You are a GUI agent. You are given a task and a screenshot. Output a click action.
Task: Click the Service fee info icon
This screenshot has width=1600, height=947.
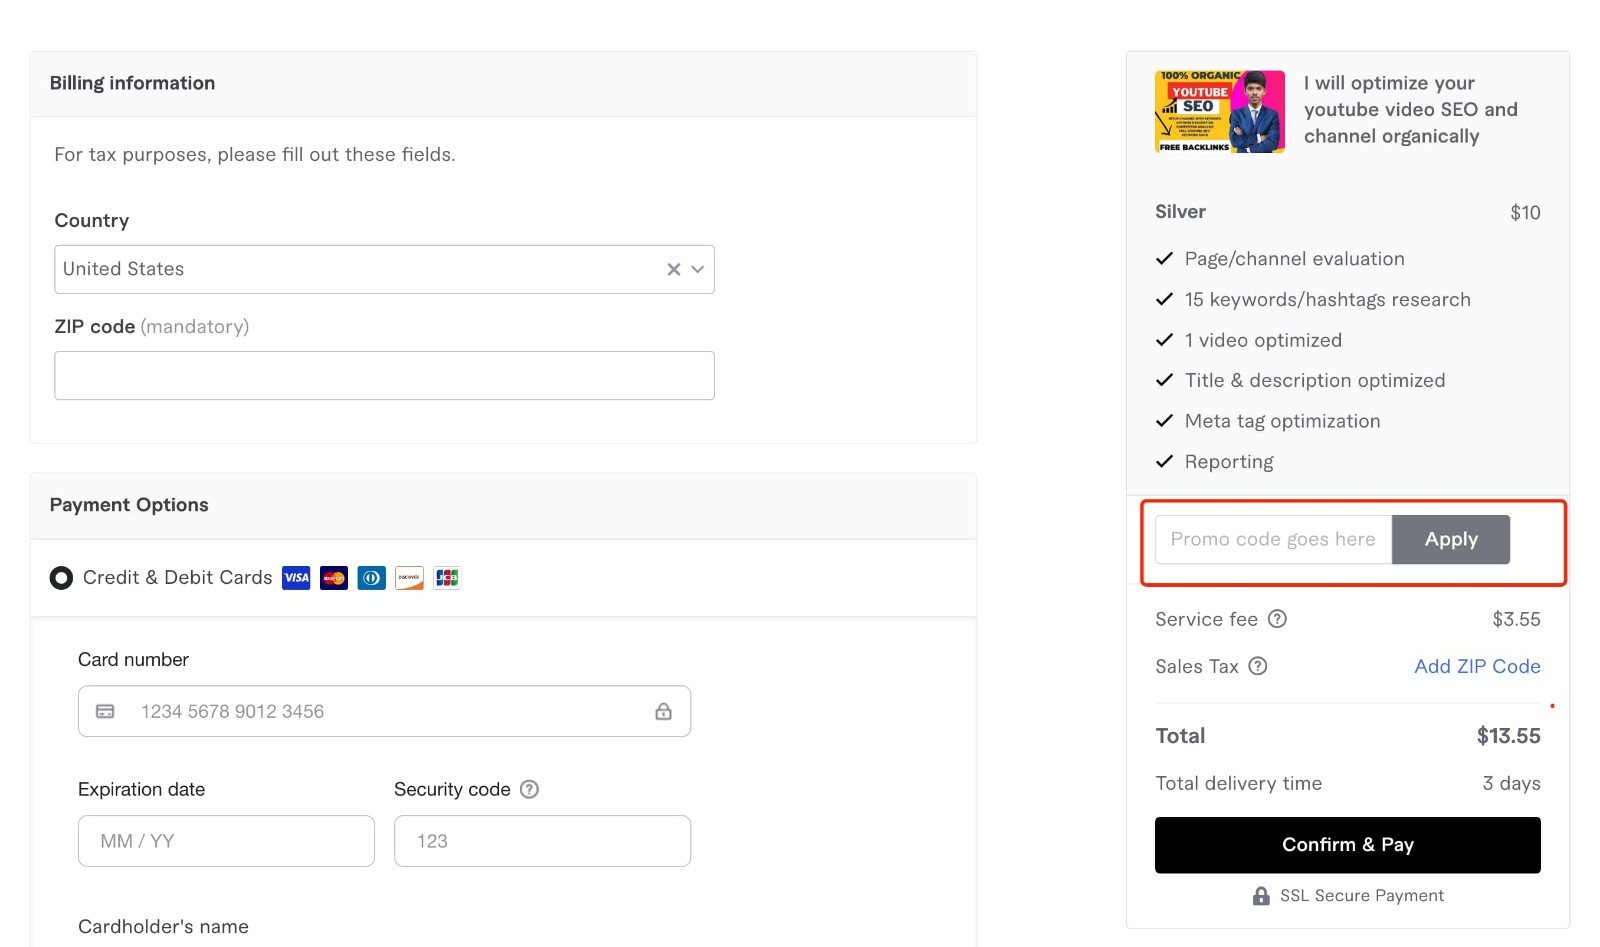point(1278,619)
